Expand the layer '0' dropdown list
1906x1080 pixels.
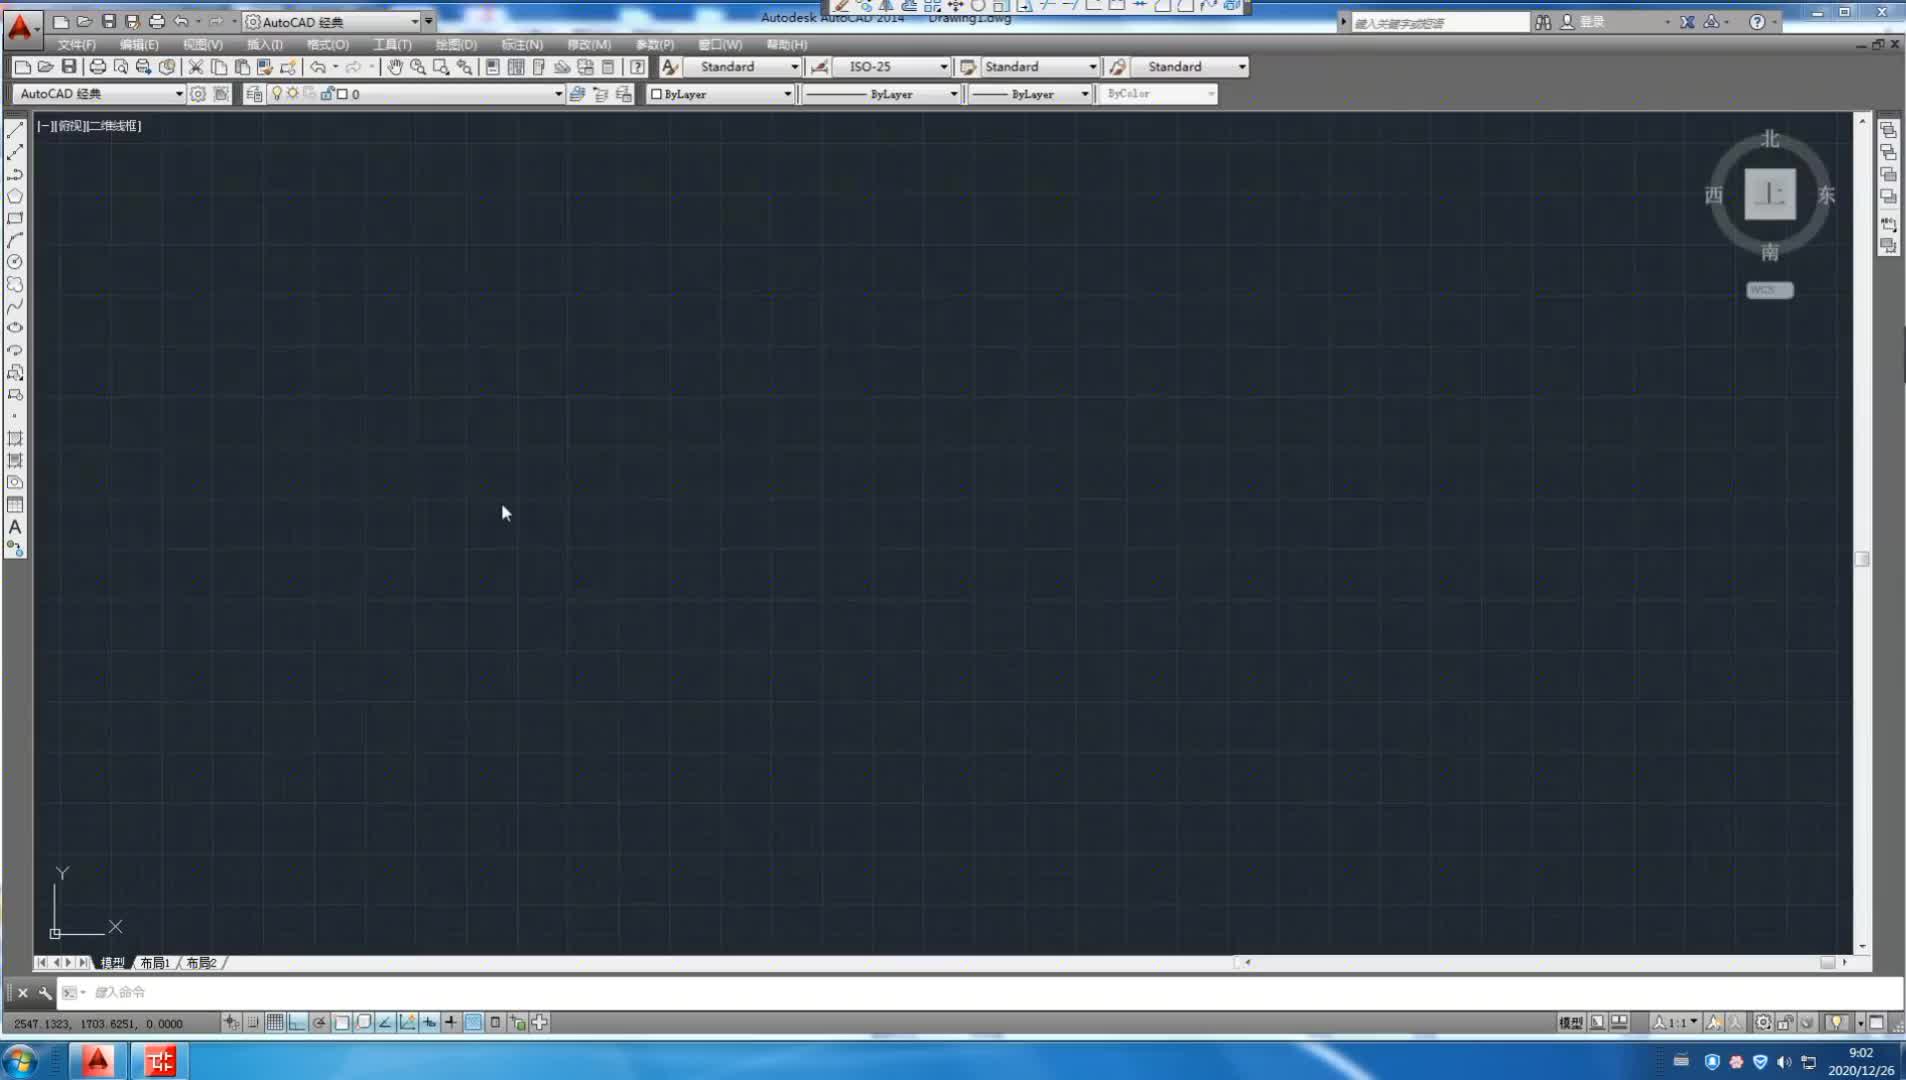[x=558, y=94]
